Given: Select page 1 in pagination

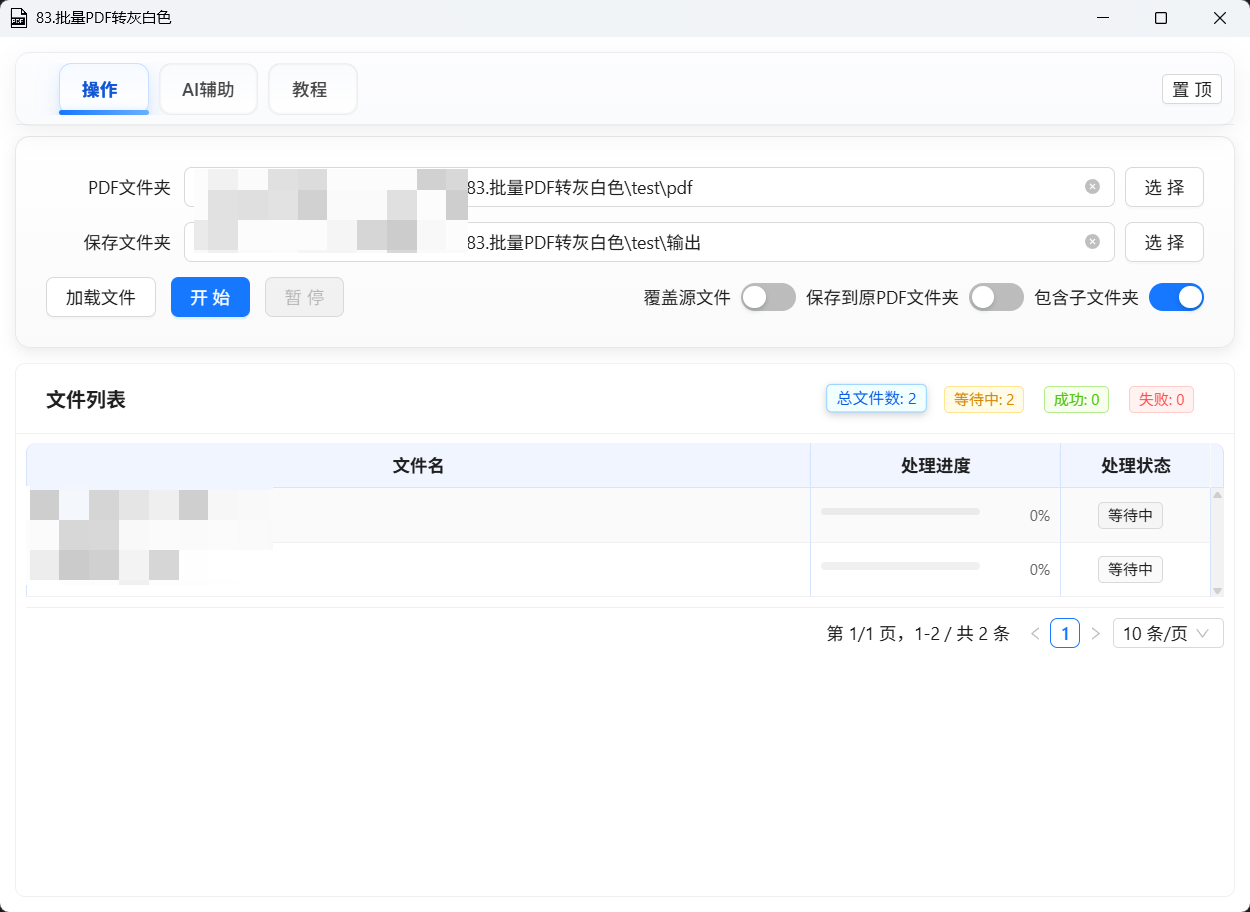Looking at the screenshot, I should point(1065,633).
